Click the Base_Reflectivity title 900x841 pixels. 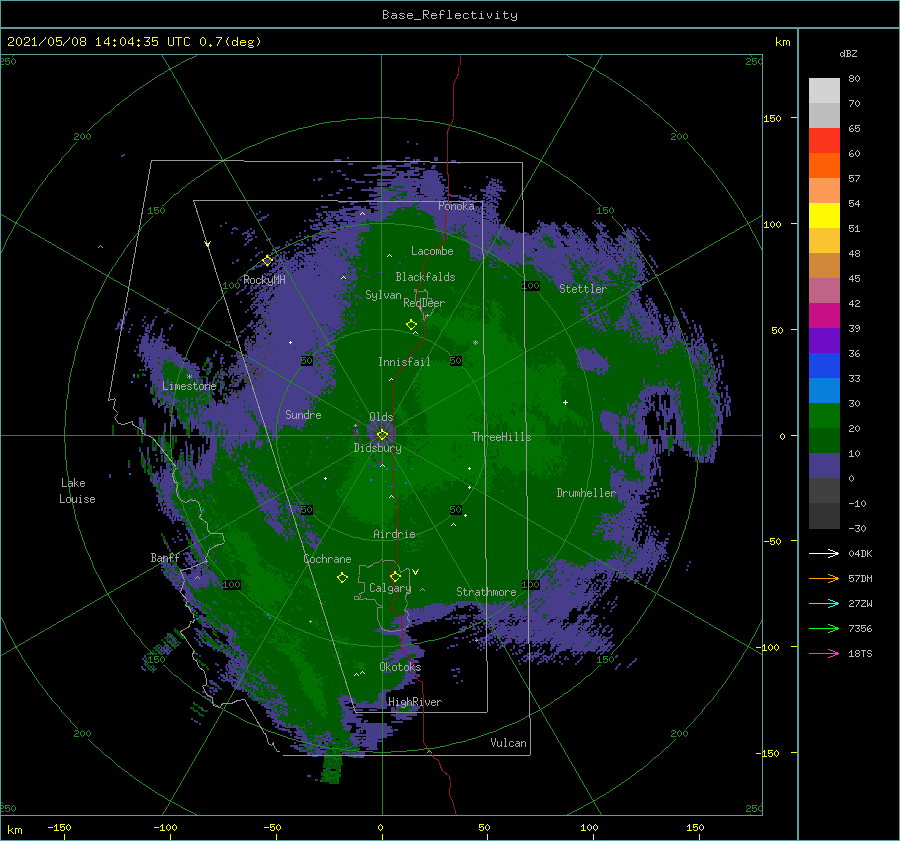(x=450, y=15)
